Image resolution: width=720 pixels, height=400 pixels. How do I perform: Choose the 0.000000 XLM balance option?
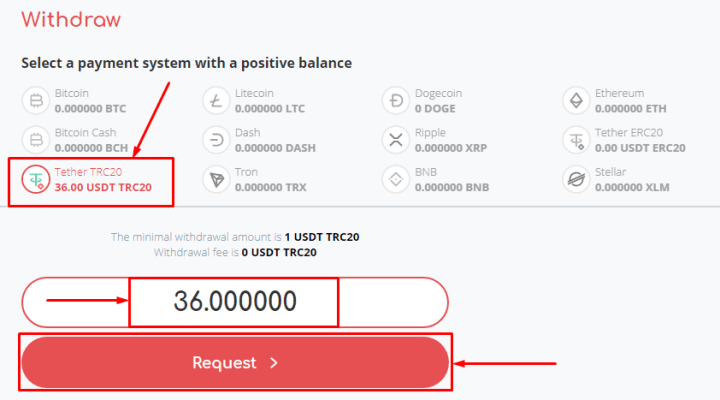point(633,186)
